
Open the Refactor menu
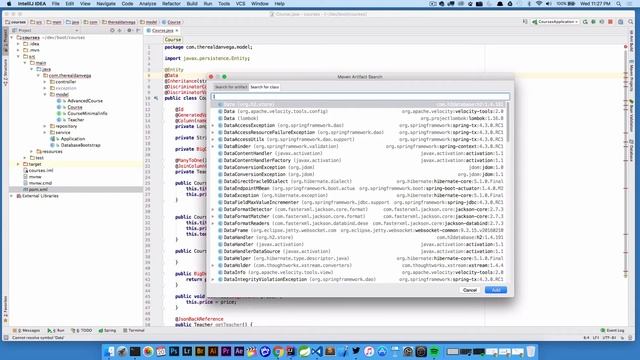tap(171, 4)
